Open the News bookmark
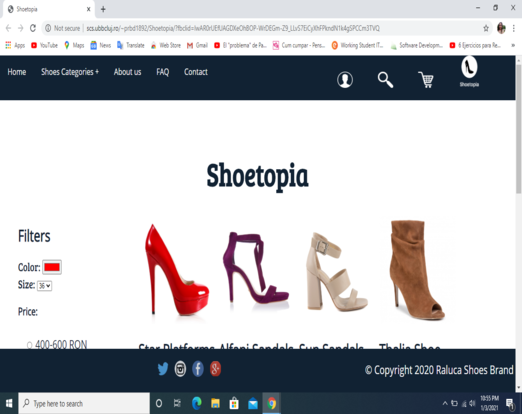Viewport: 522px width, 414px height. click(101, 45)
